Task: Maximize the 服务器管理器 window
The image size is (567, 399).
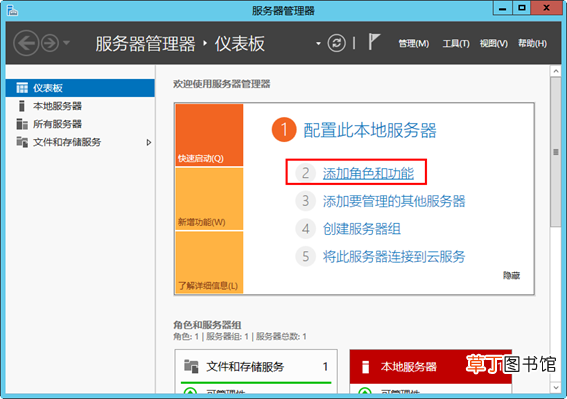Action: tap(521, 8)
